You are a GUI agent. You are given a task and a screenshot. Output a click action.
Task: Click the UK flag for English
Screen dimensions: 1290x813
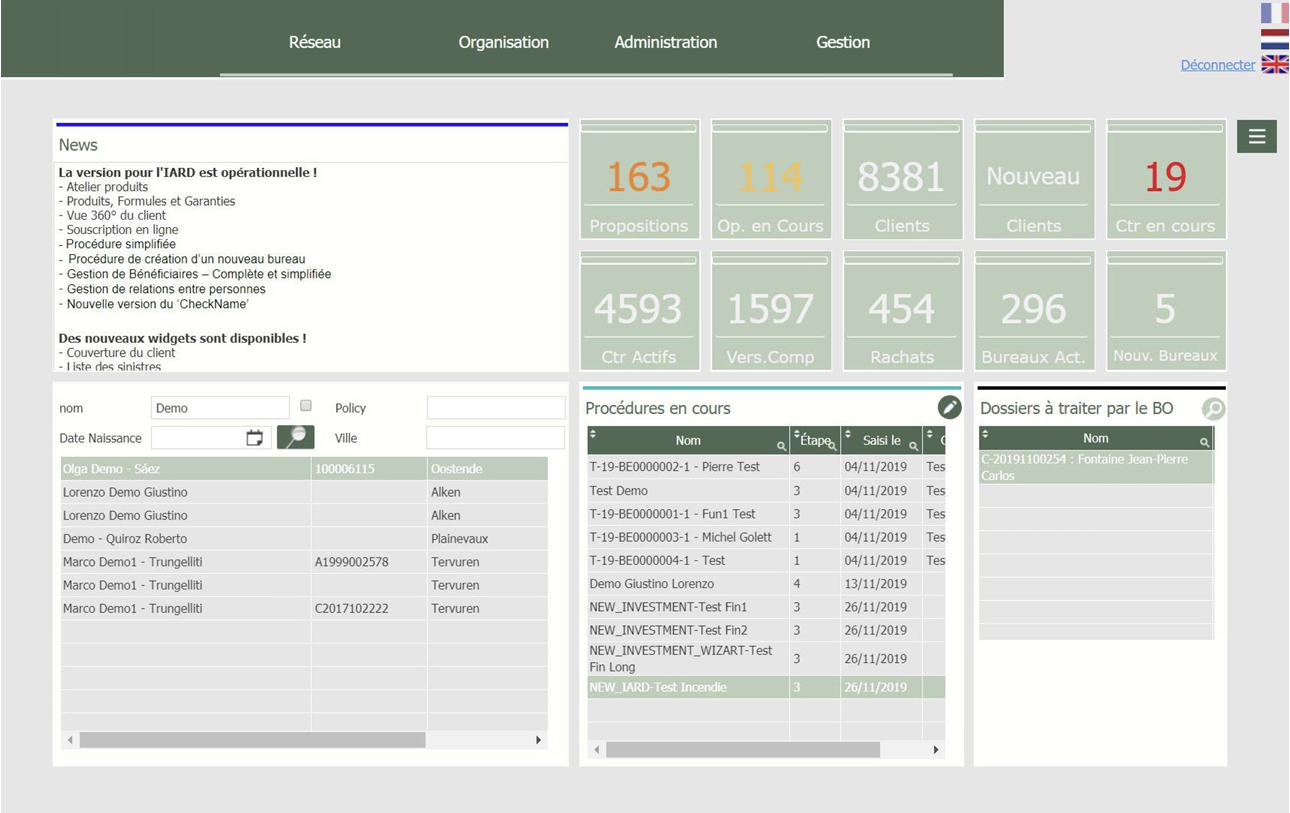(1274, 64)
